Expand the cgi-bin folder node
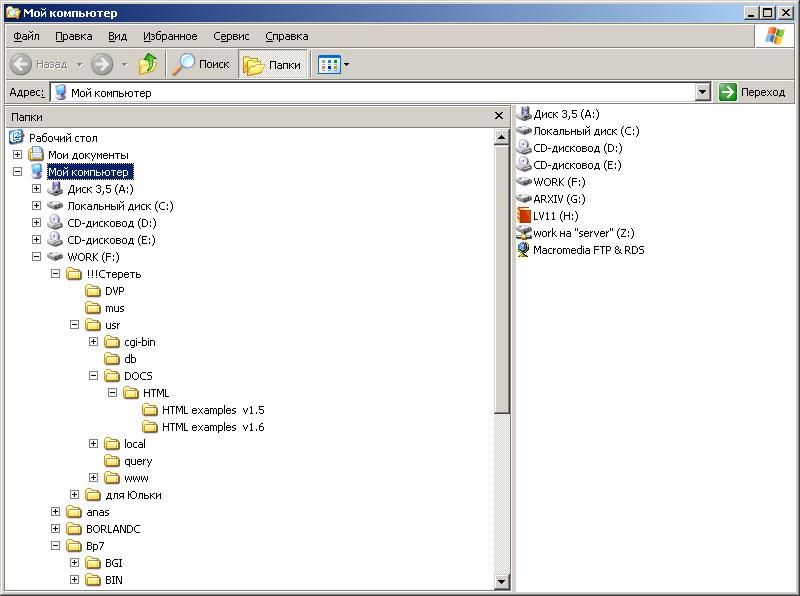This screenshot has height=596, width=800. [93, 341]
